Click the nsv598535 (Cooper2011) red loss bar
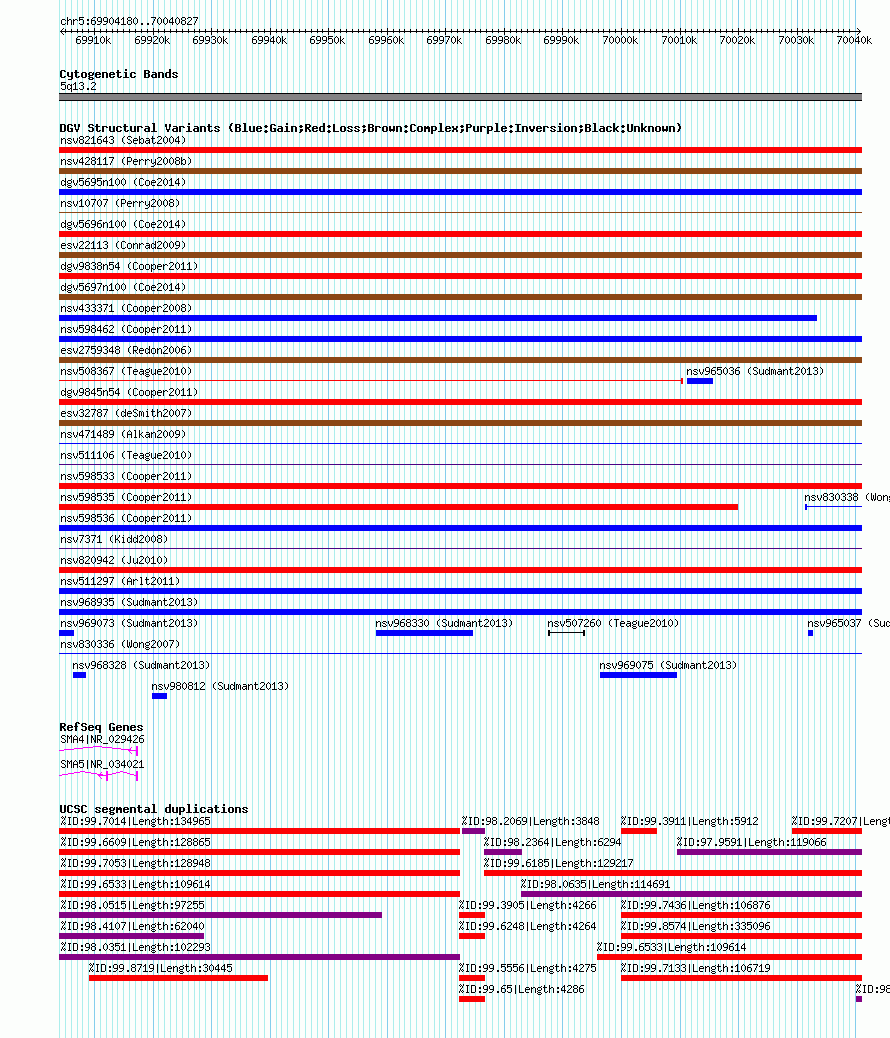The image size is (890, 1038). click(x=399, y=507)
